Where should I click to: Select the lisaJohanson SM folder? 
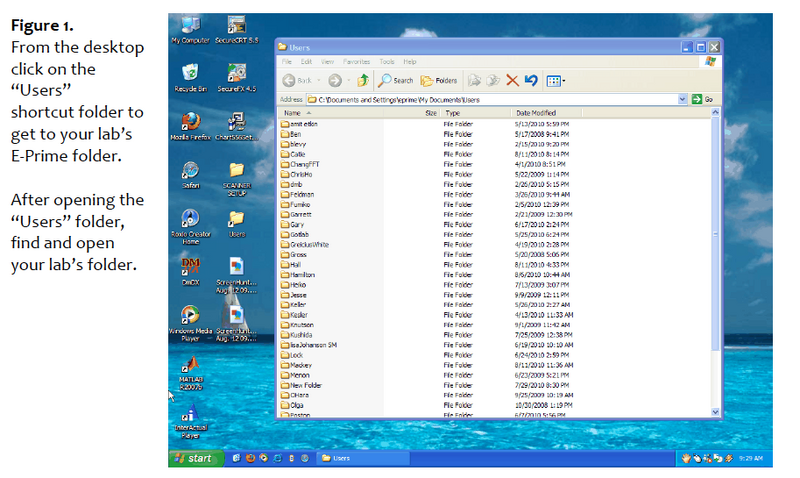pyautogui.click(x=309, y=345)
